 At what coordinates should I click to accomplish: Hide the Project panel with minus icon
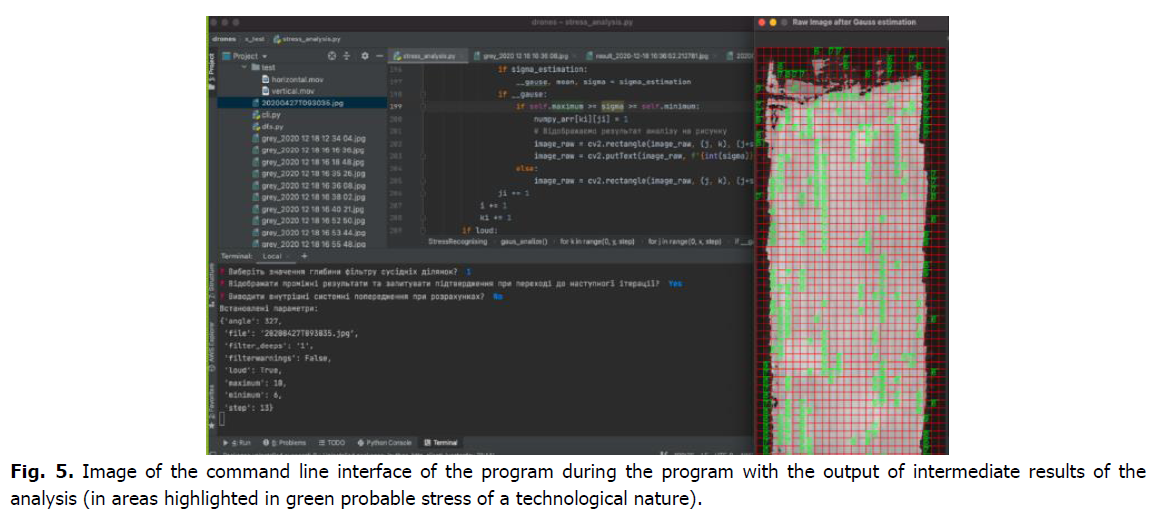(x=379, y=56)
